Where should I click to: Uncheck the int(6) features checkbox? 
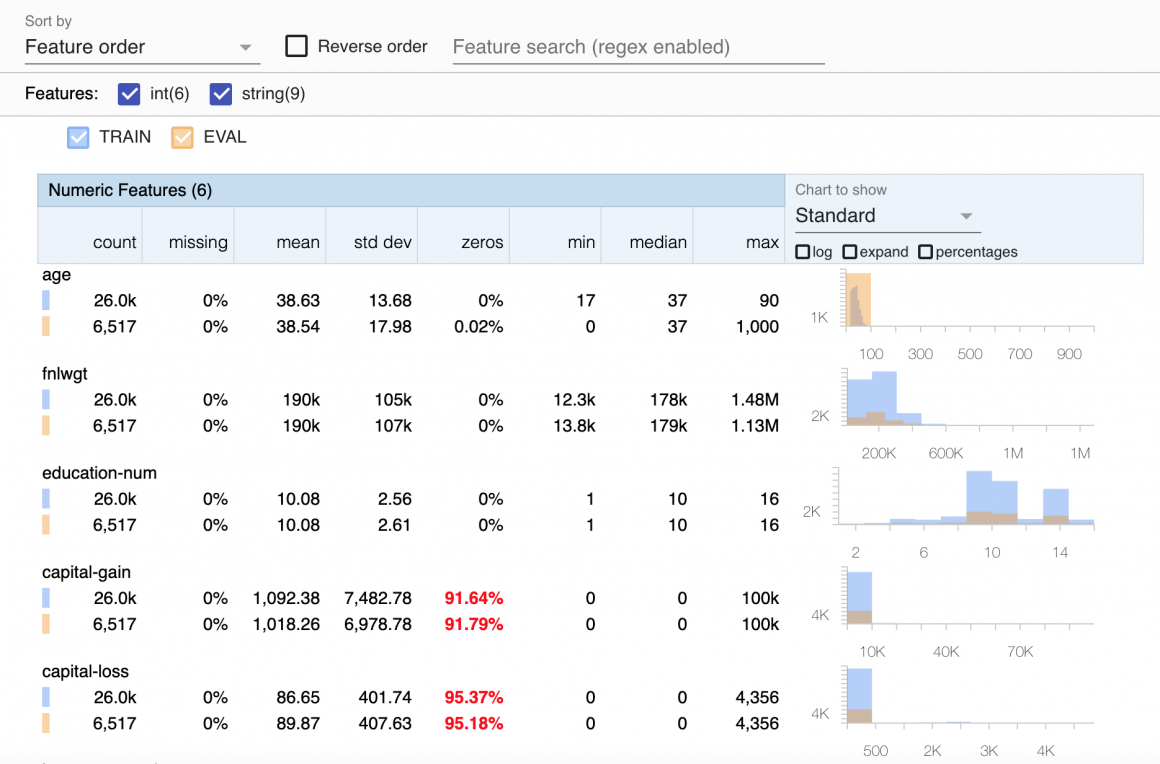(129, 94)
